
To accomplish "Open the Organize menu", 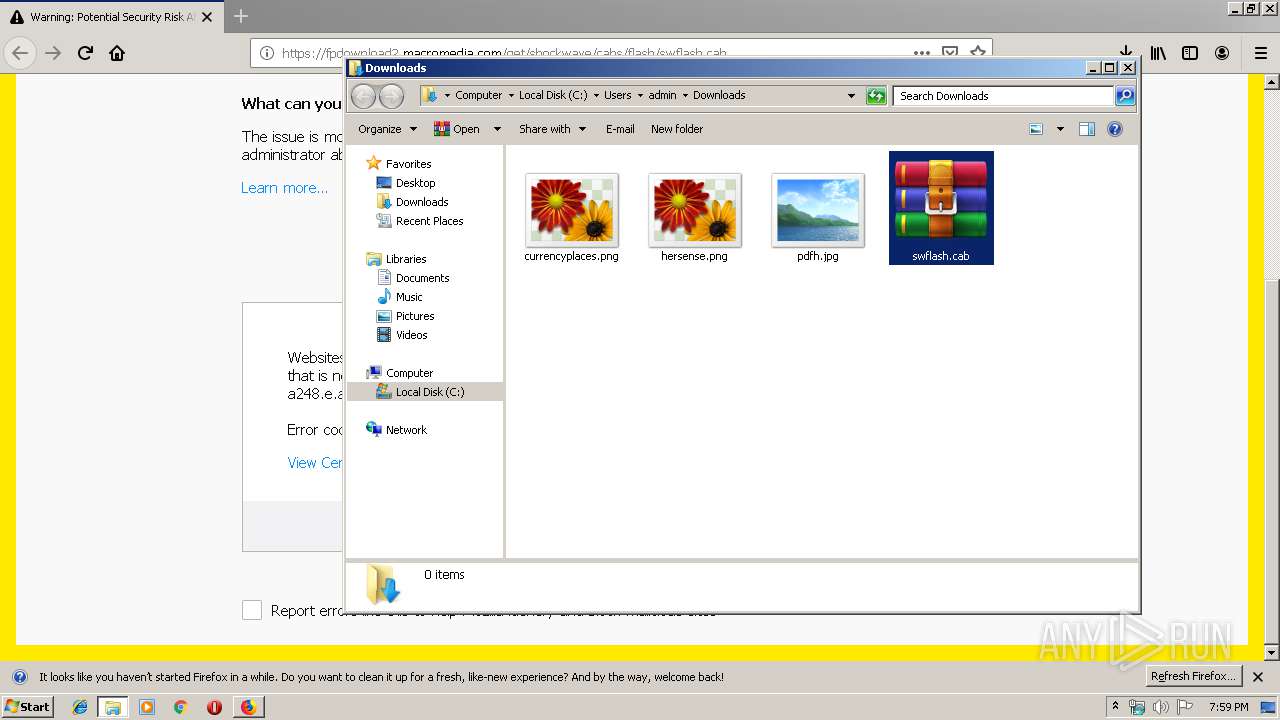I will 387,129.
